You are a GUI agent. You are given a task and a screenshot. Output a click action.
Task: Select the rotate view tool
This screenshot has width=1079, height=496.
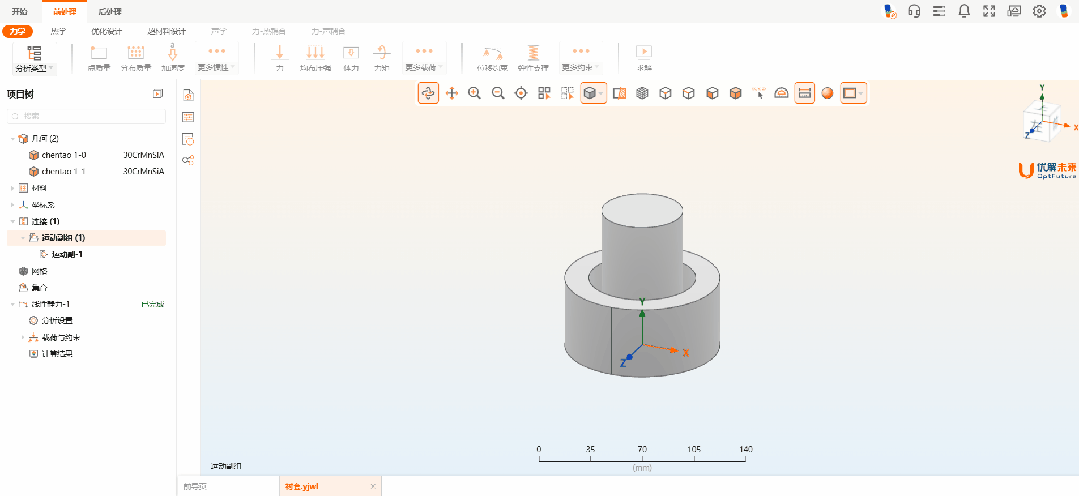click(428, 93)
